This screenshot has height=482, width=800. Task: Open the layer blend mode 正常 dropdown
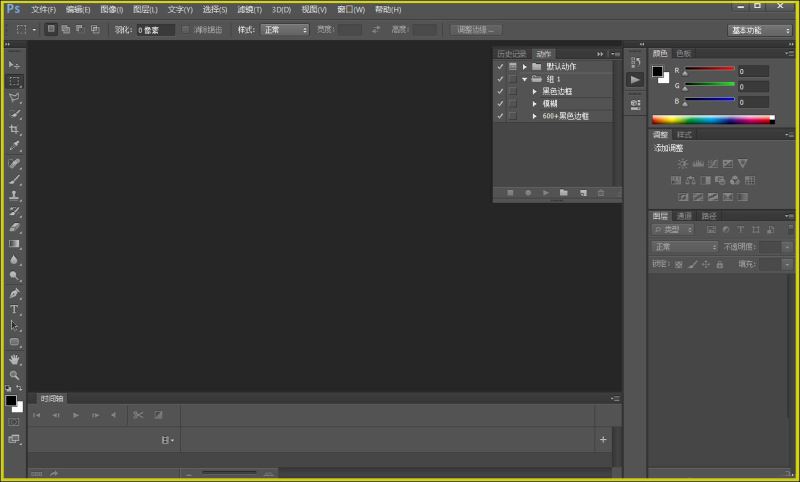(685, 247)
